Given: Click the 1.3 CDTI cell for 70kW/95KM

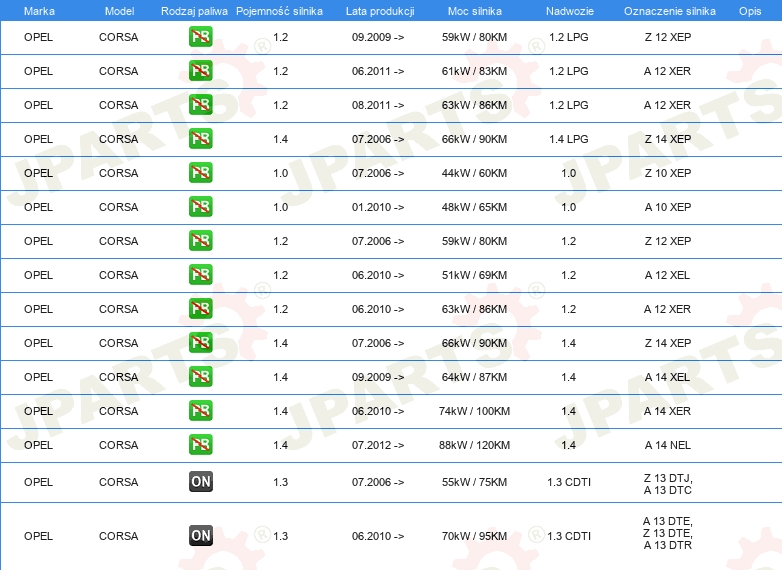Looking at the screenshot, I should [569, 536].
